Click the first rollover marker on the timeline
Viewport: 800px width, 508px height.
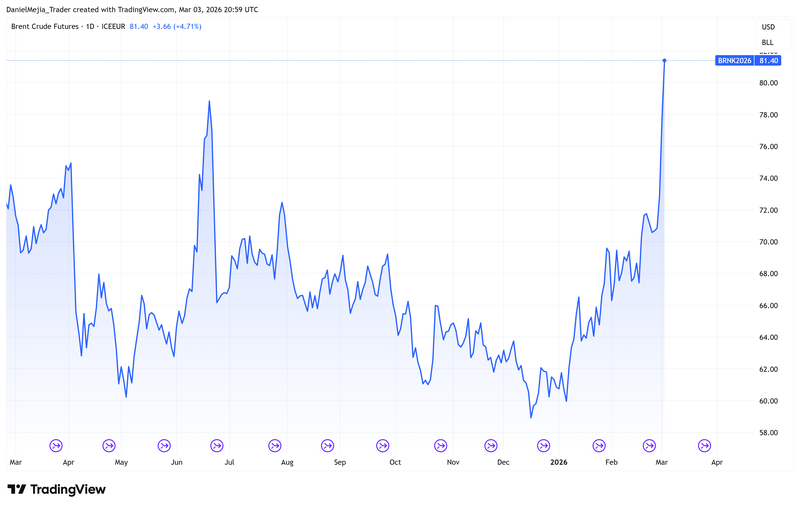coord(56,446)
